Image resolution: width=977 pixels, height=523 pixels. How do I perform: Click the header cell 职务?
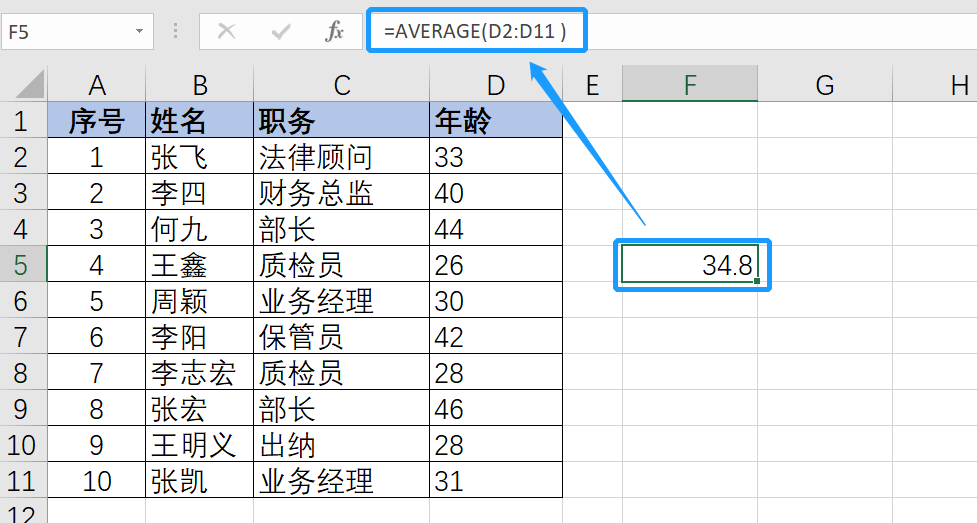(x=341, y=120)
